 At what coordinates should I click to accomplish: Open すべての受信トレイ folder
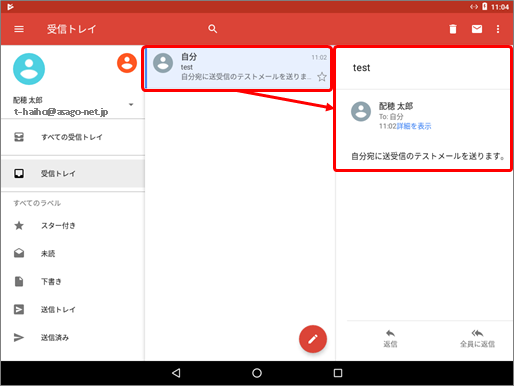pos(73,137)
